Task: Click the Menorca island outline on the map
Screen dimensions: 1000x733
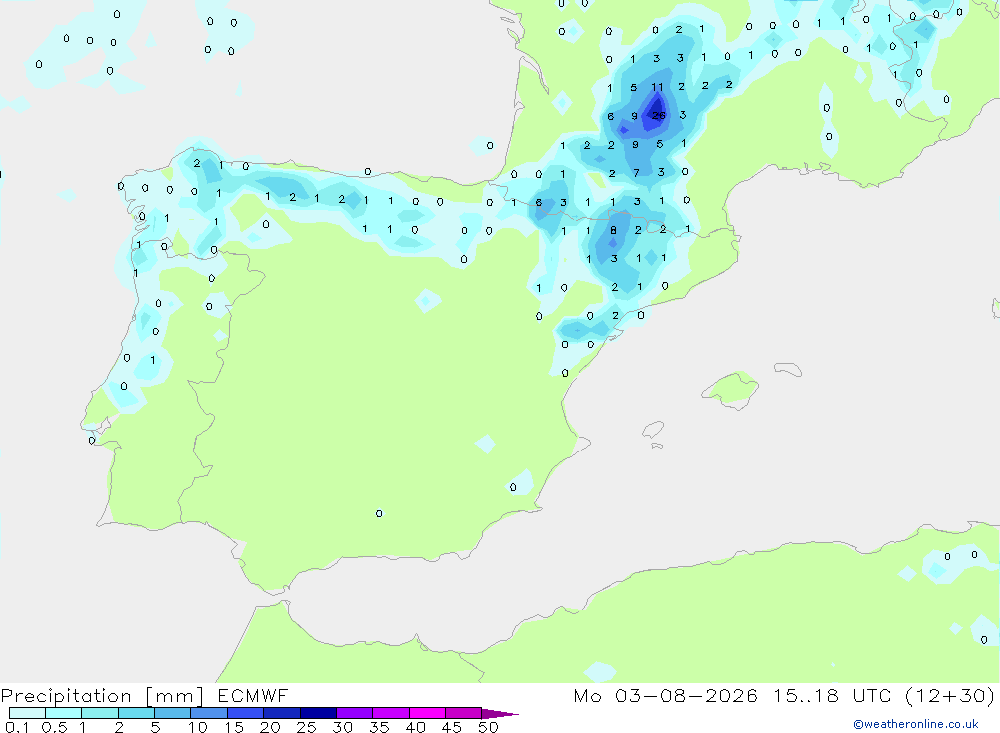Action: click(x=788, y=369)
